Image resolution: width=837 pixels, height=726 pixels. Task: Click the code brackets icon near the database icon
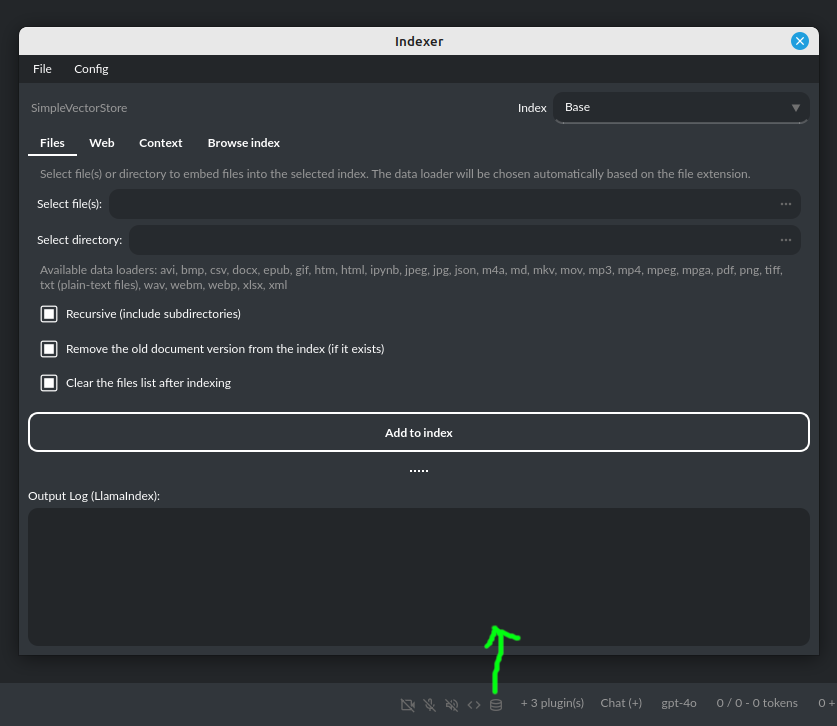474,703
